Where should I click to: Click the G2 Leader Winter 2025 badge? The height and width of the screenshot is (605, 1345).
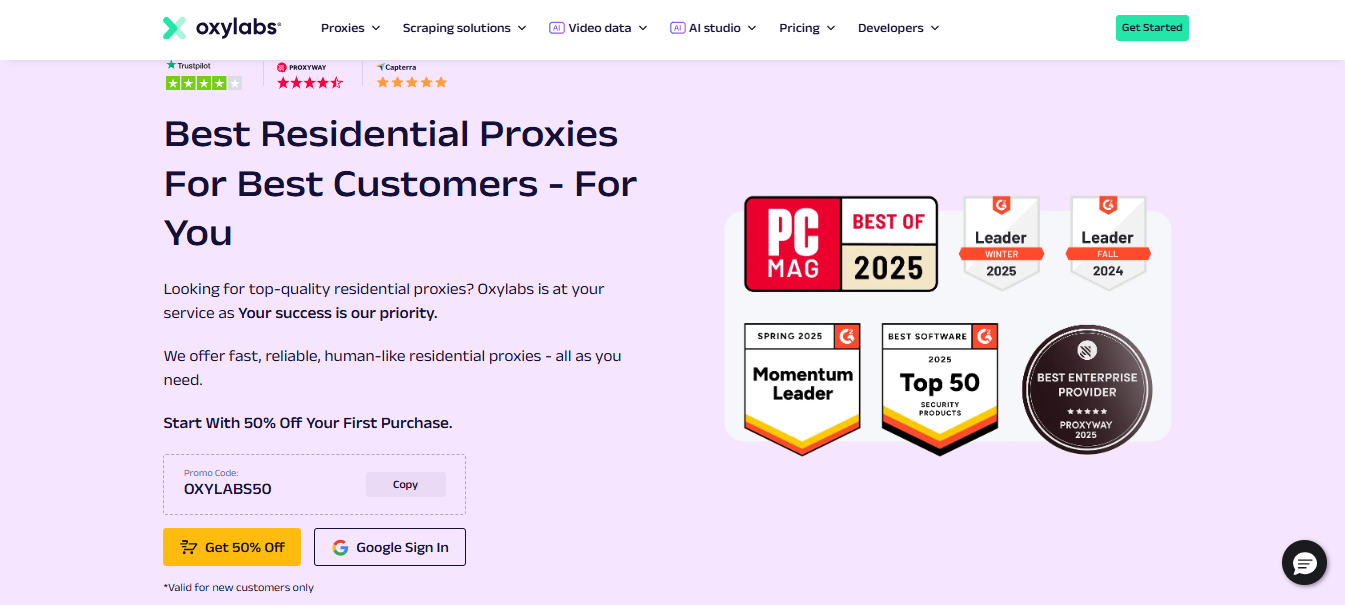click(1001, 243)
